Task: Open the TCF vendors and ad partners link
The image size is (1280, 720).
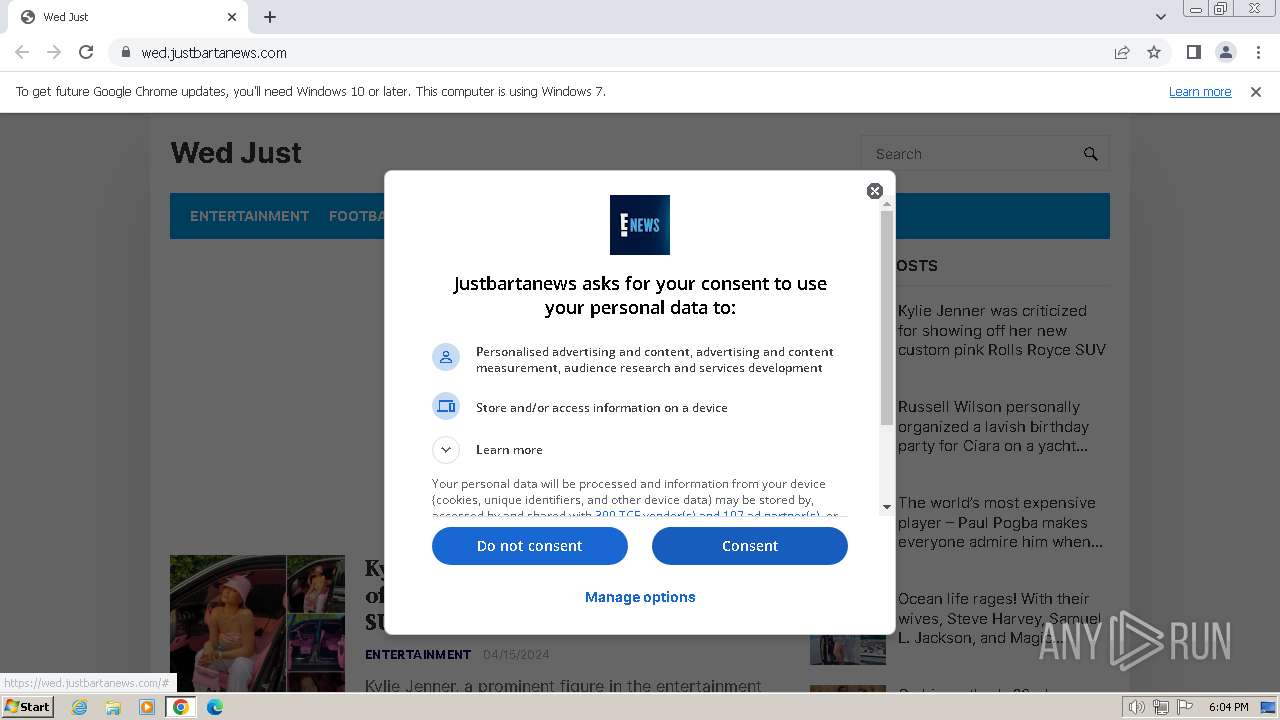Action: pyautogui.click(x=707, y=515)
